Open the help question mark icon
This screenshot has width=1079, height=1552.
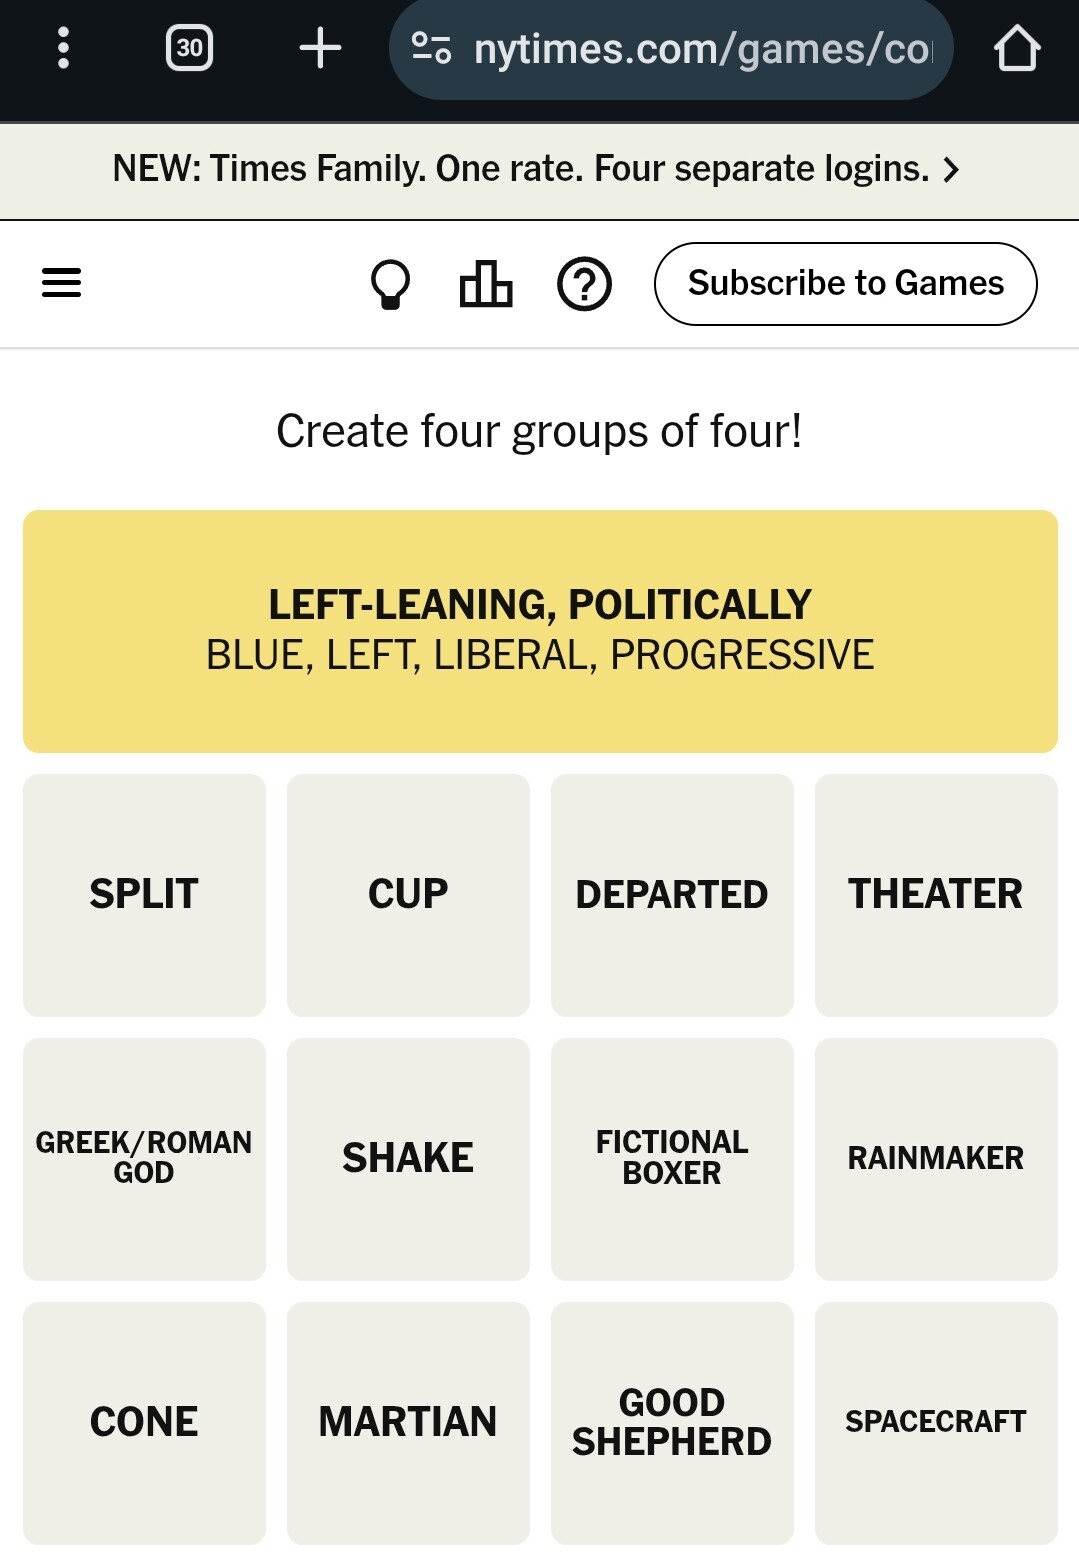[584, 284]
